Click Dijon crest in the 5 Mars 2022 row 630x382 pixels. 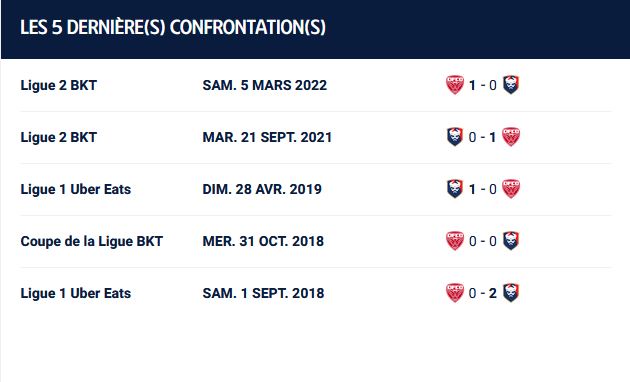[x=455, y=85]
